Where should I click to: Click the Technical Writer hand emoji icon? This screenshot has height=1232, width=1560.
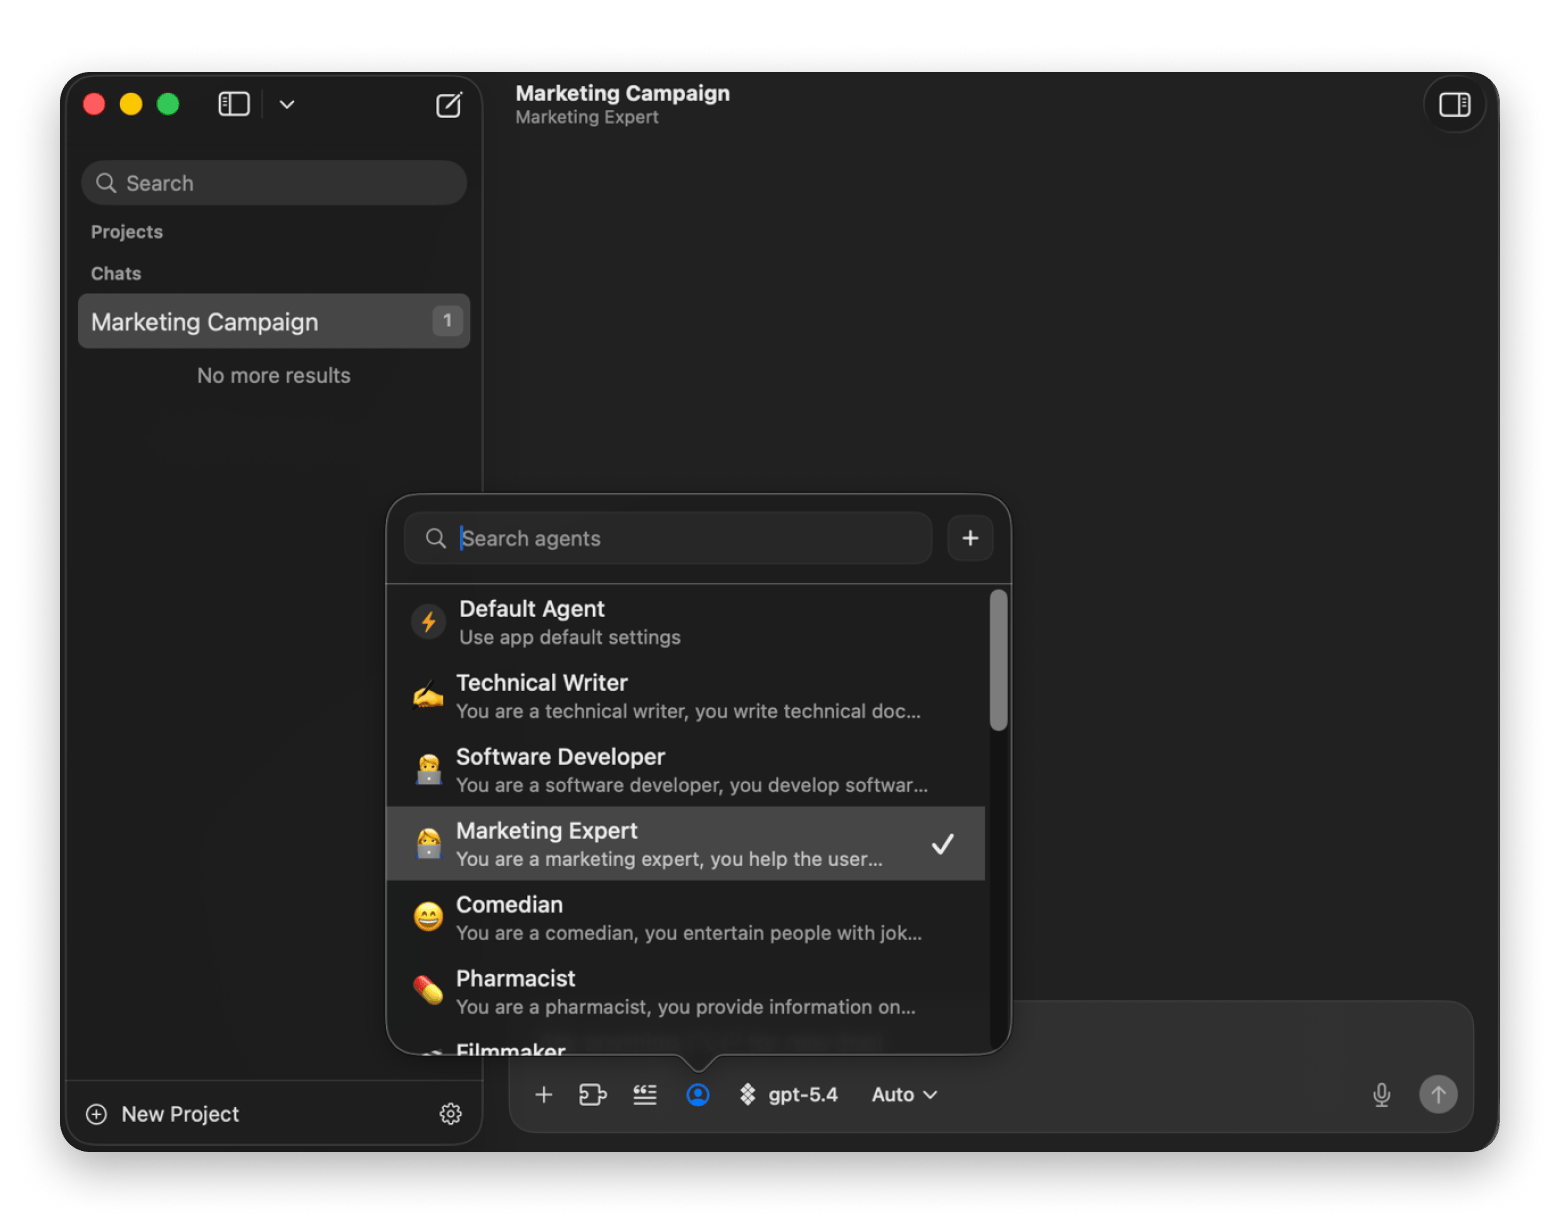coord(429,694)
